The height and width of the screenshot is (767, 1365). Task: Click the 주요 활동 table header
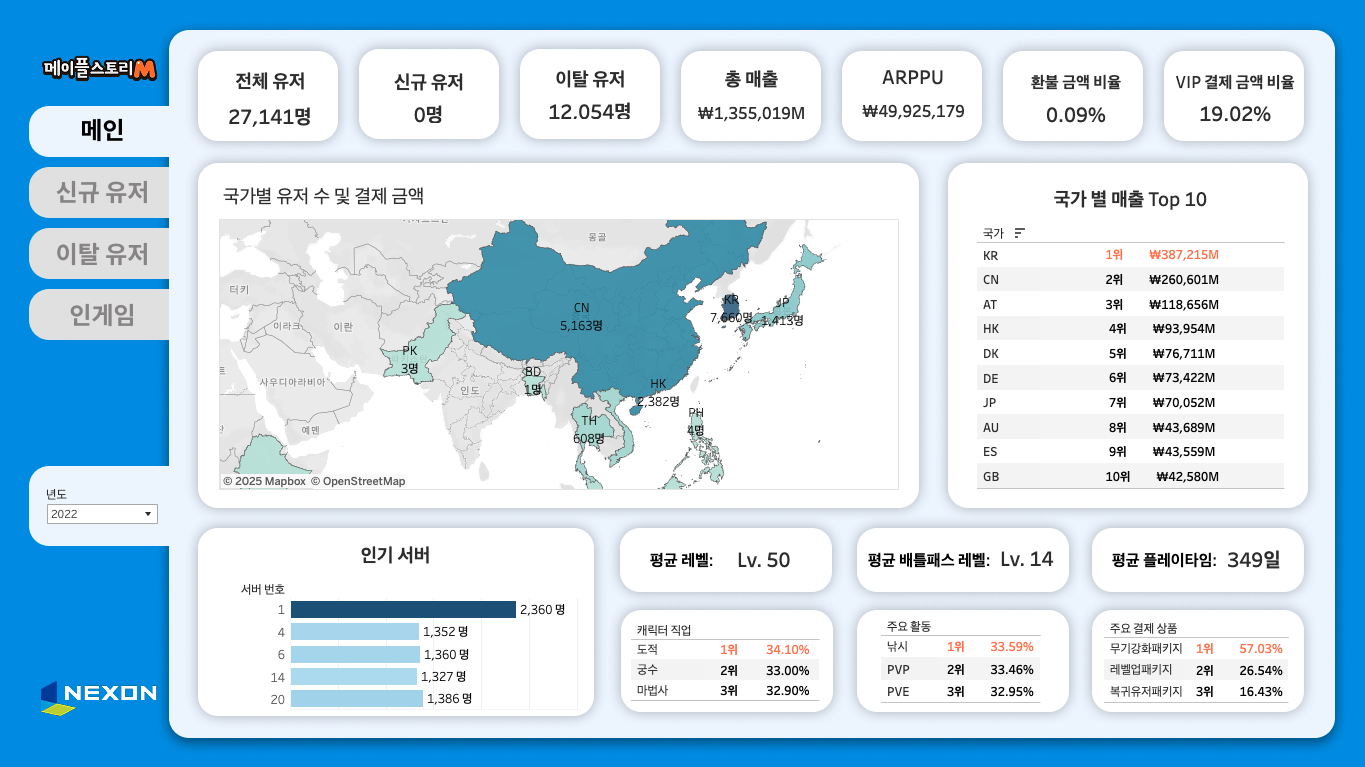(x=908, y=626)
